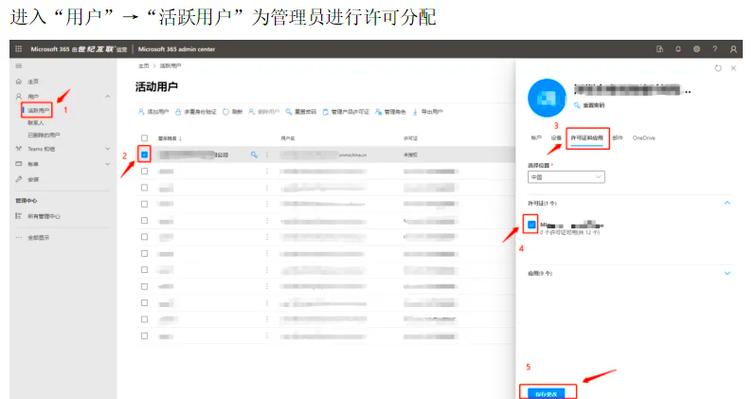Open the app launcher waffle icon
The height and width of the screenshot is (399, 756).
[x=18, y=49]
